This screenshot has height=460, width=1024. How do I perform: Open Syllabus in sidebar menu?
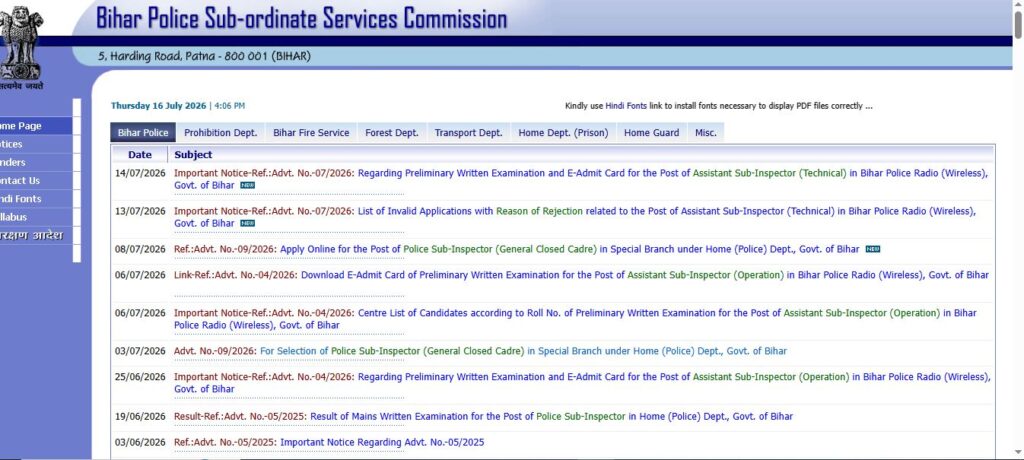[x=36, y=218]
